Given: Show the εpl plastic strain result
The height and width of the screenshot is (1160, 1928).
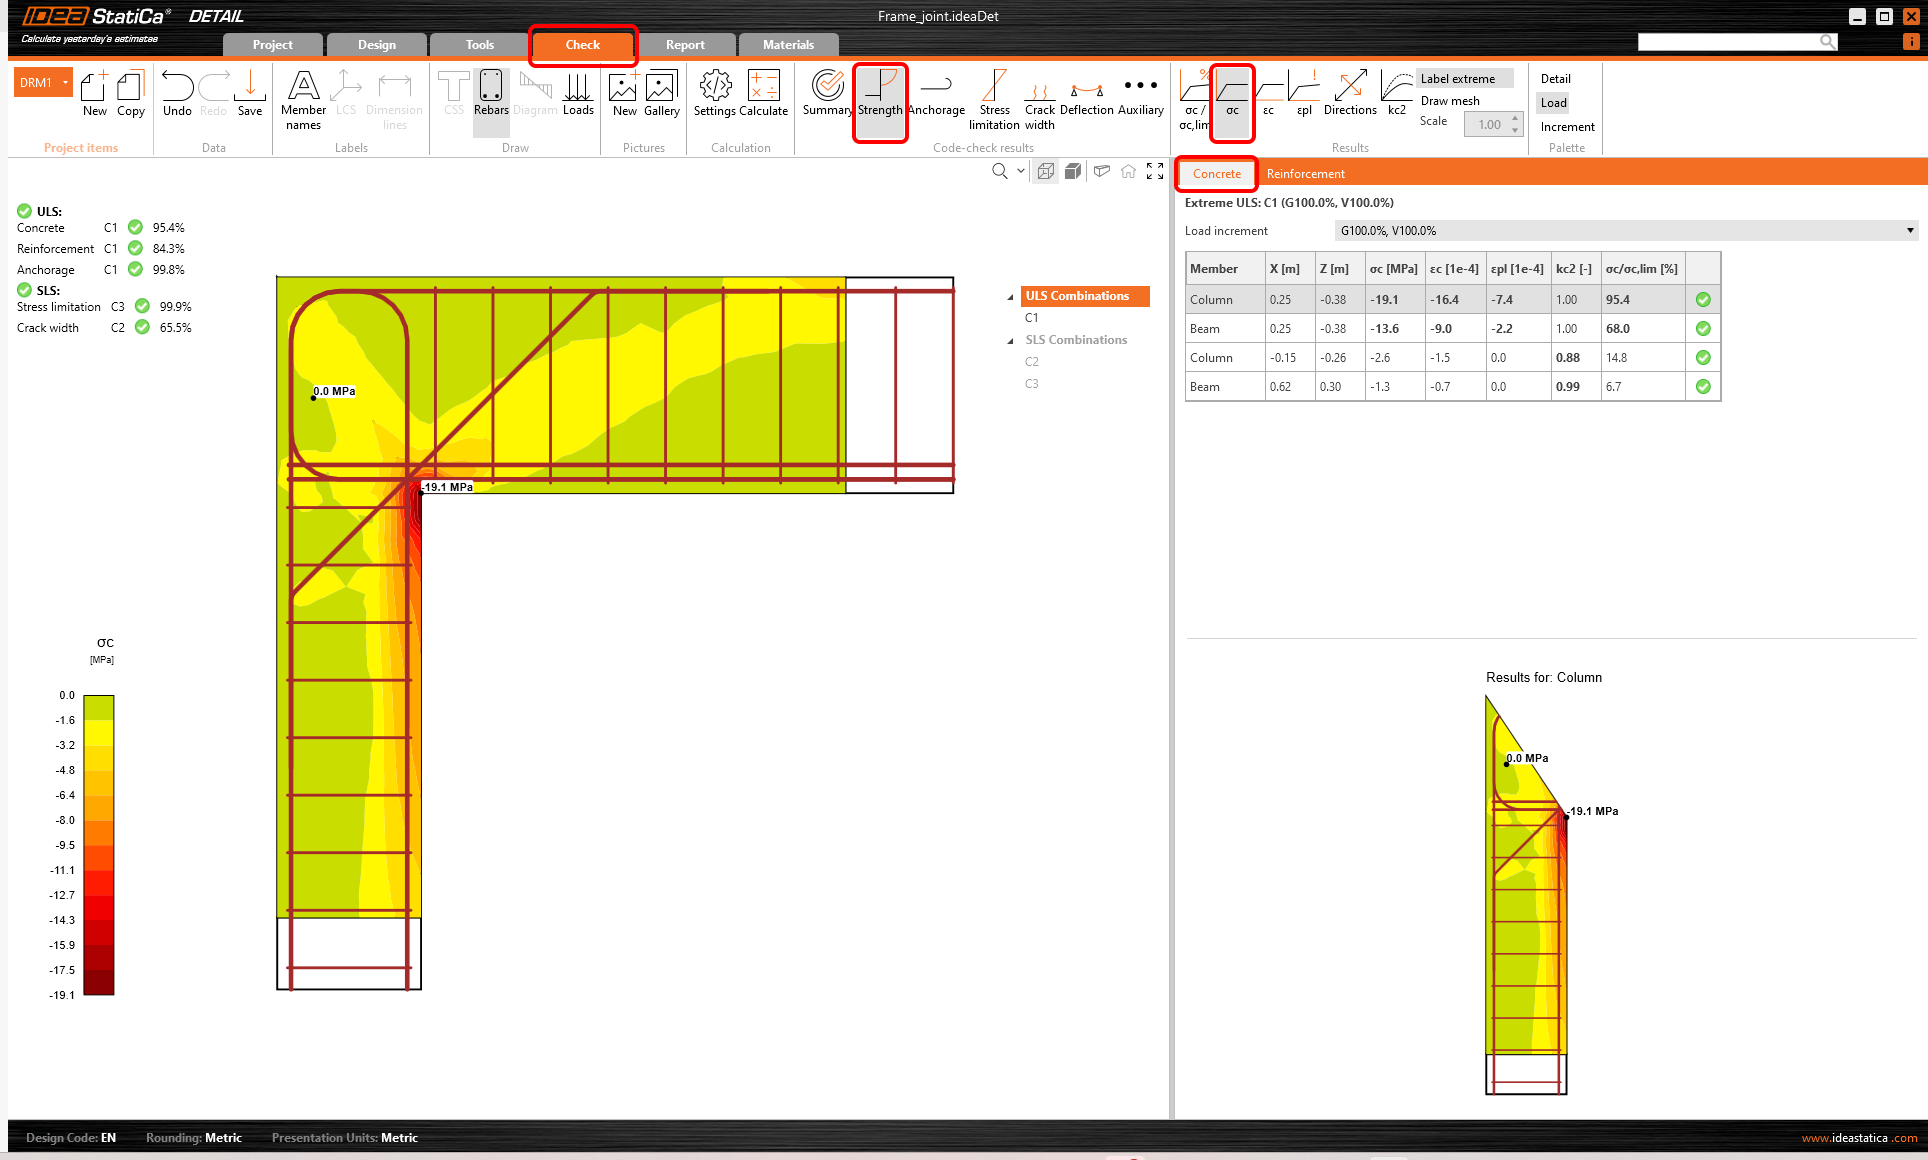Looking at the screenshot, I should pyautogui.click(x=1304, y=95).
